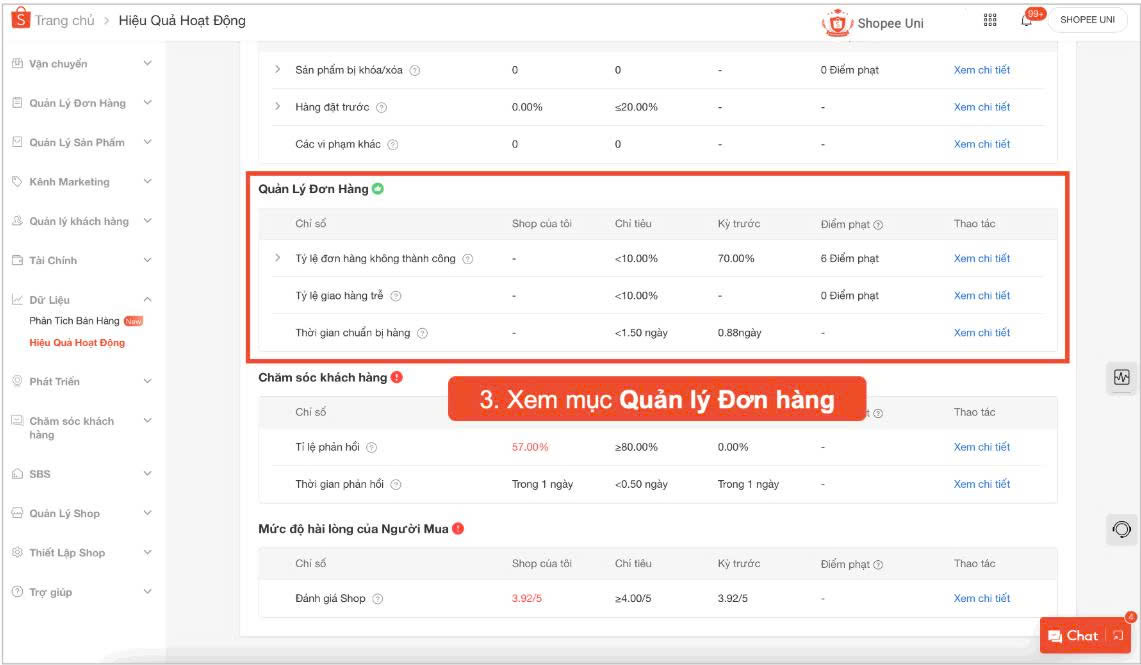Collapse the Dữ Liệu sidebar section
1141x665 pixels.
coord(148,299)
